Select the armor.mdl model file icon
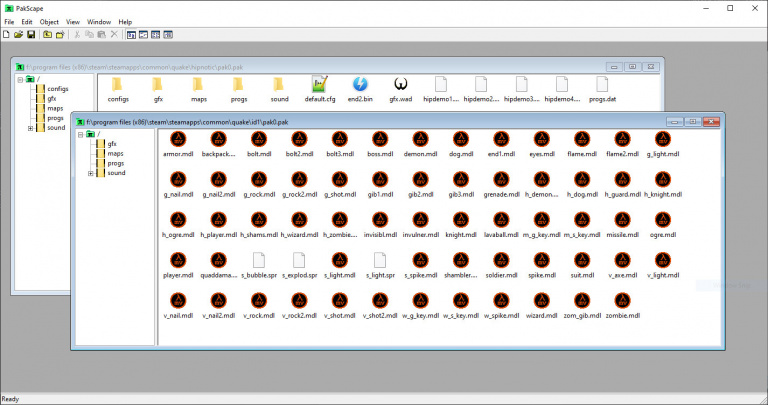The height and width of the screenshot is (405, 768). 176,140
